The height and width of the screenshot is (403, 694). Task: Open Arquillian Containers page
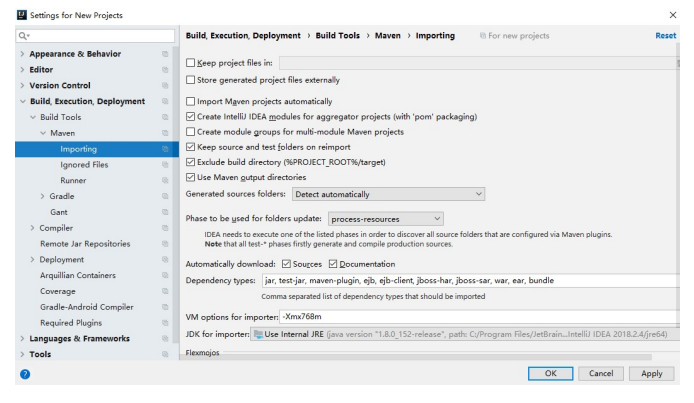78,275
